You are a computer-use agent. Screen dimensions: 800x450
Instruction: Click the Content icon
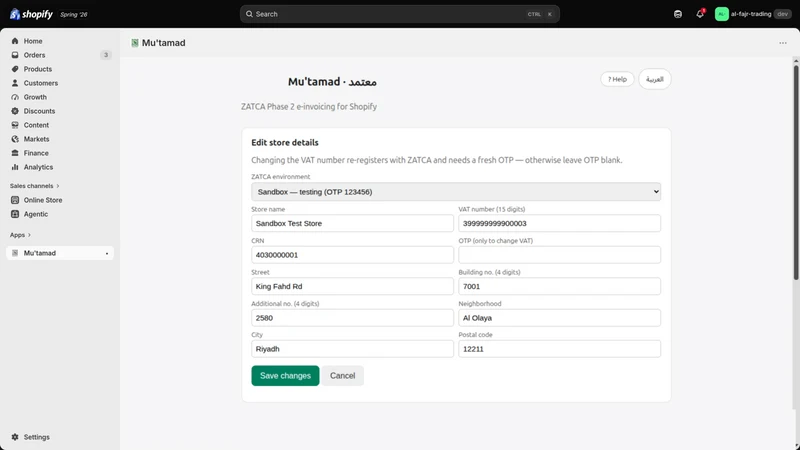(15, 125)
